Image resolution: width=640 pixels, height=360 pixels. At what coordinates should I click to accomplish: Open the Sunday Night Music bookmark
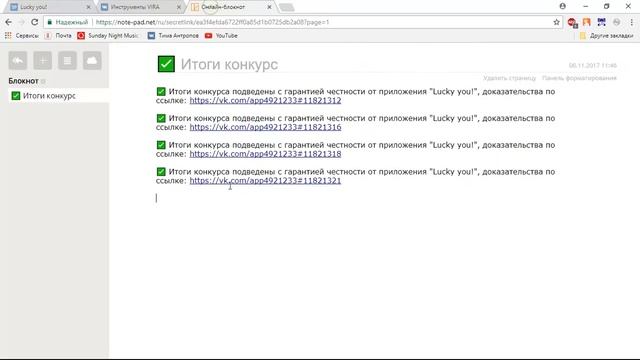(x=108, y=36)
